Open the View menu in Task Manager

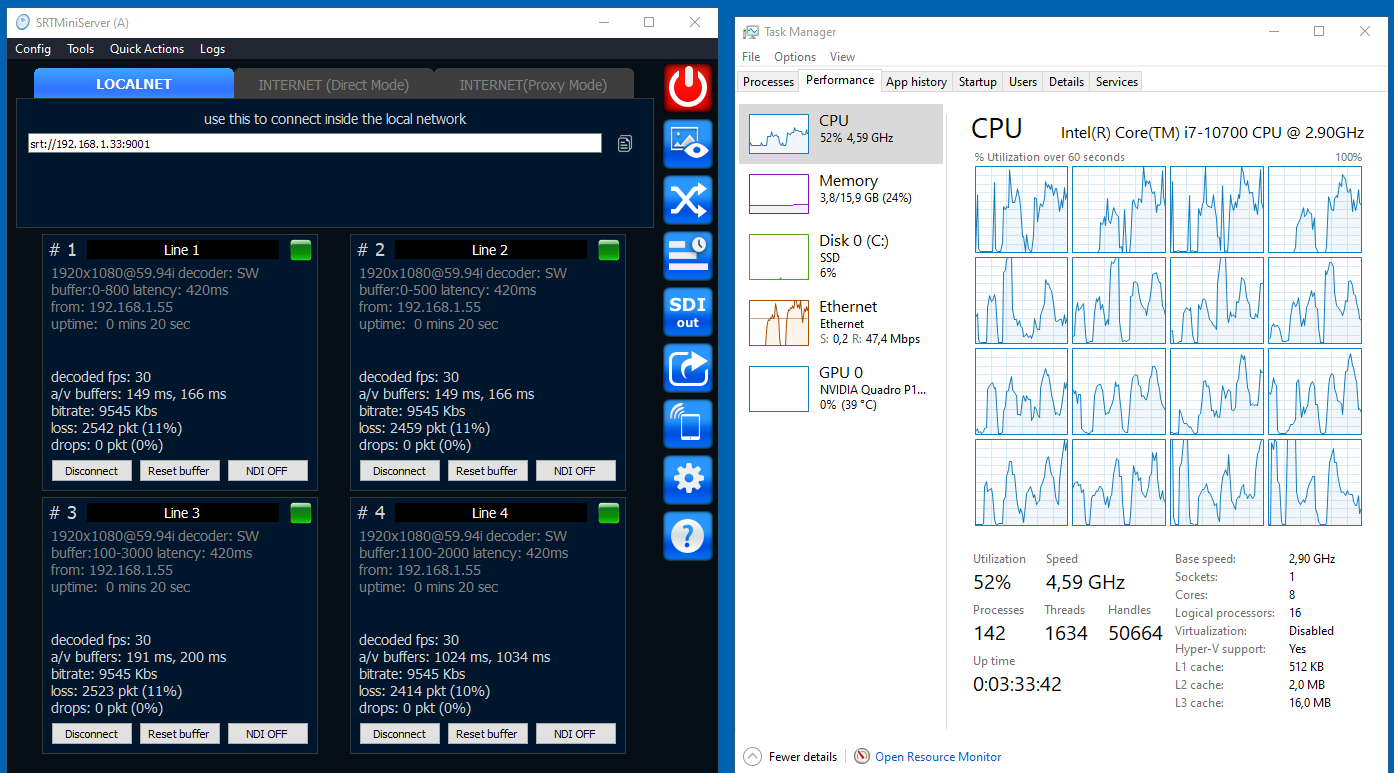coord(843,57)
